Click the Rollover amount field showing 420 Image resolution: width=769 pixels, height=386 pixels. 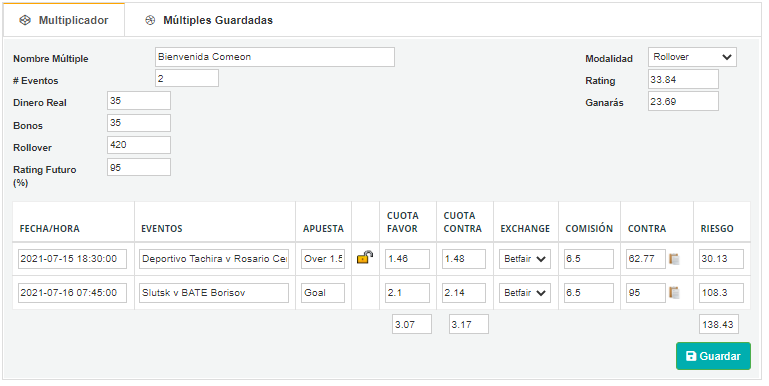click(x=139, y=145)
